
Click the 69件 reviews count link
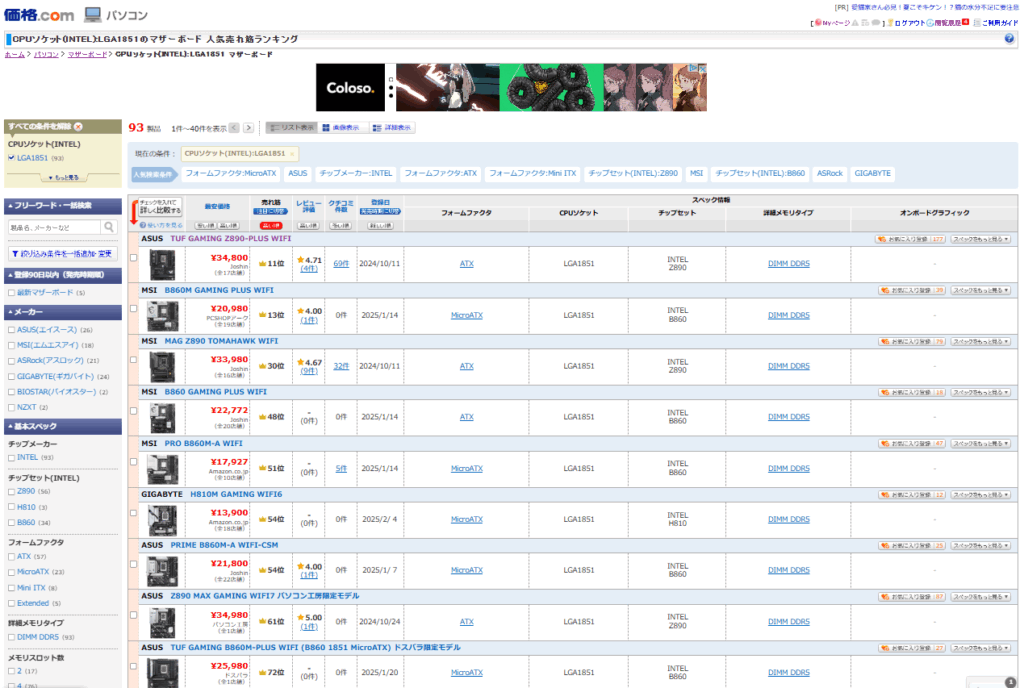[341, 264]
